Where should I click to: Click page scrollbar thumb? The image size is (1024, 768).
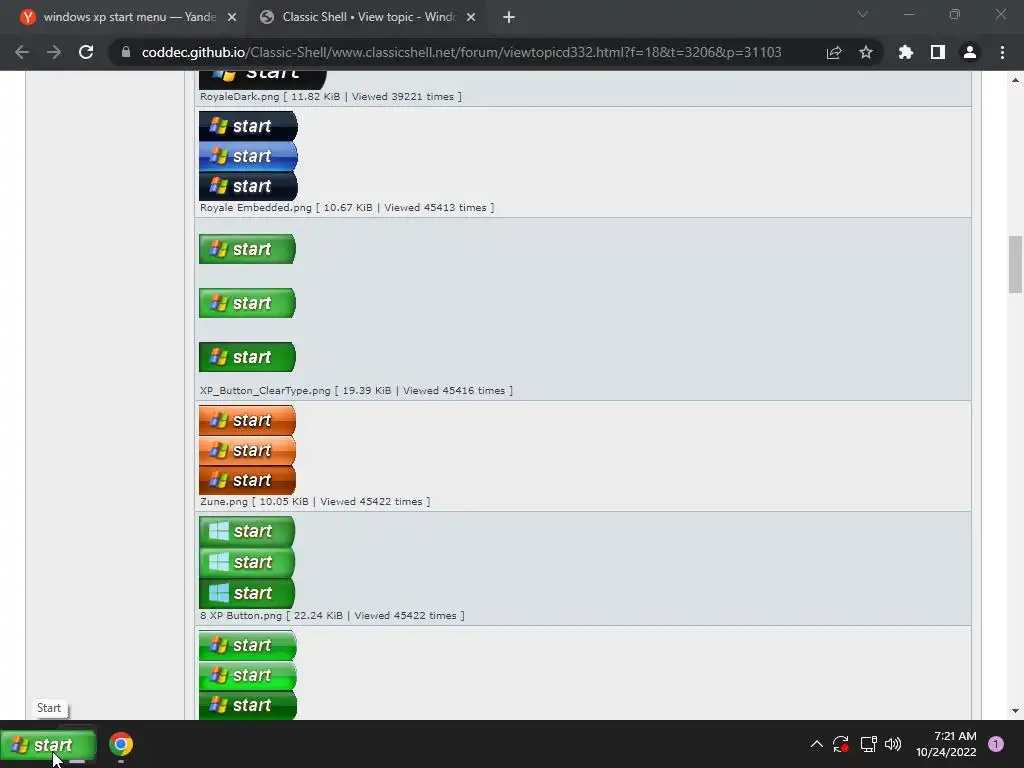click(x=1015, y=264)
